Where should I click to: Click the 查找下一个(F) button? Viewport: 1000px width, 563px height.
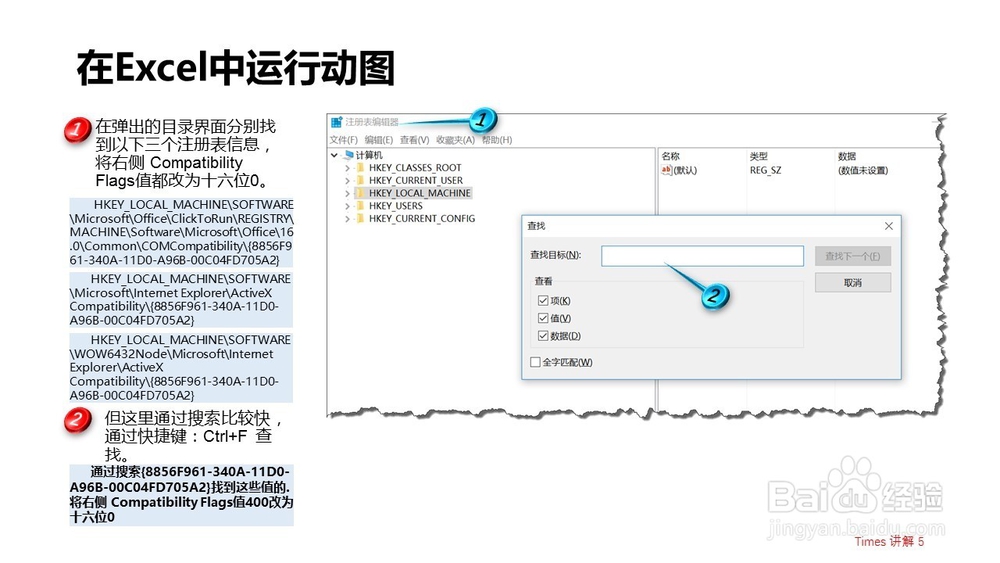point(853,256)
